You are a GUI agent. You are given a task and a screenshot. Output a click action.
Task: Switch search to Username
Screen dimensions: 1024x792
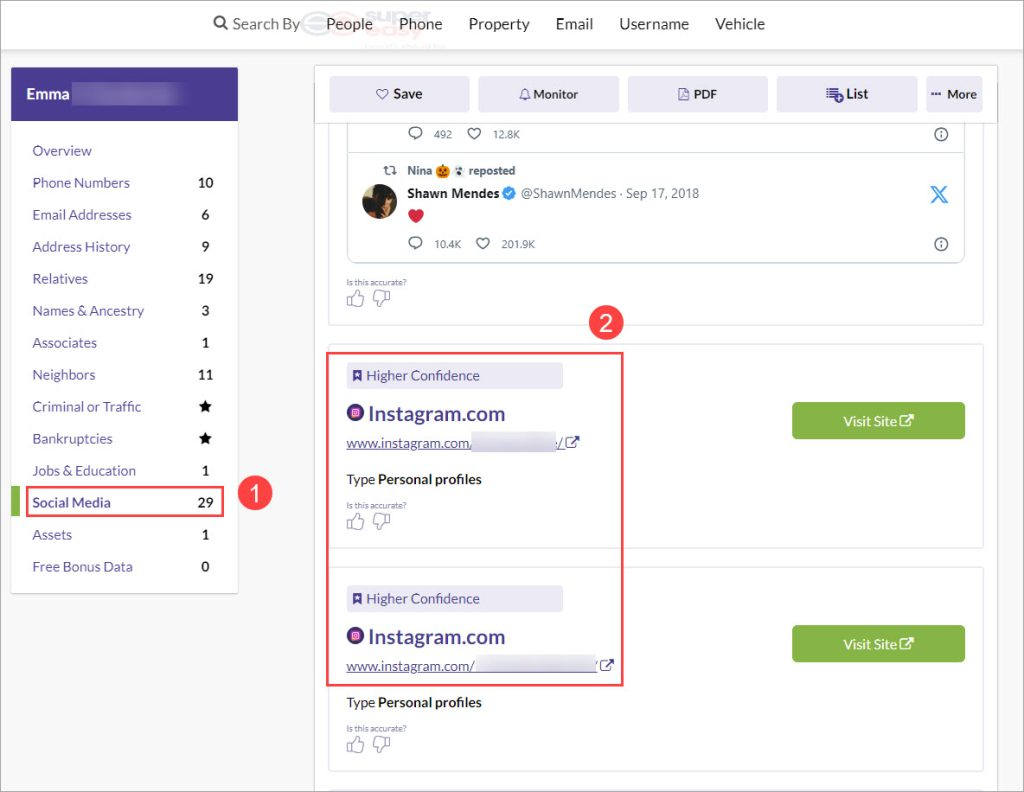pyautogui.click(x=654, y=24)
